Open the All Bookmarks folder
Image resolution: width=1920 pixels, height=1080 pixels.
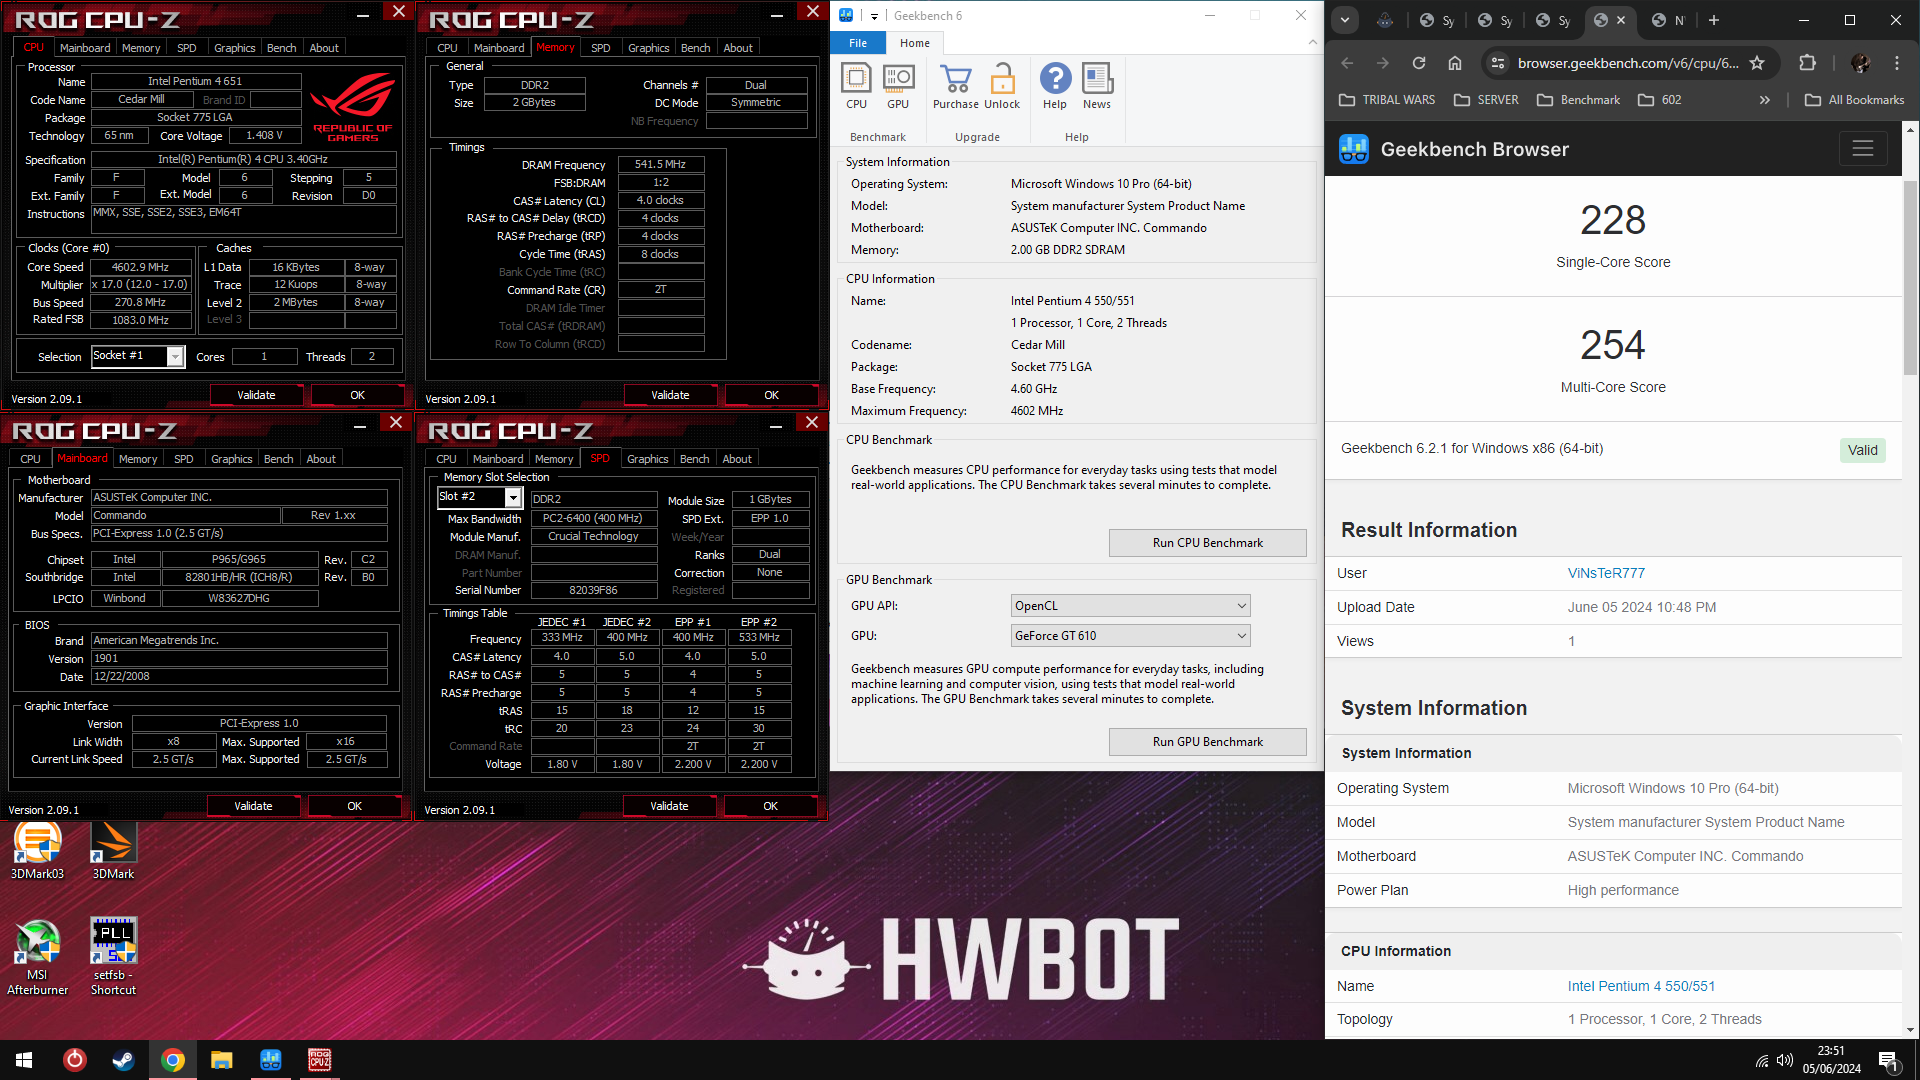pyautogui.click(x=1855, y=100)
